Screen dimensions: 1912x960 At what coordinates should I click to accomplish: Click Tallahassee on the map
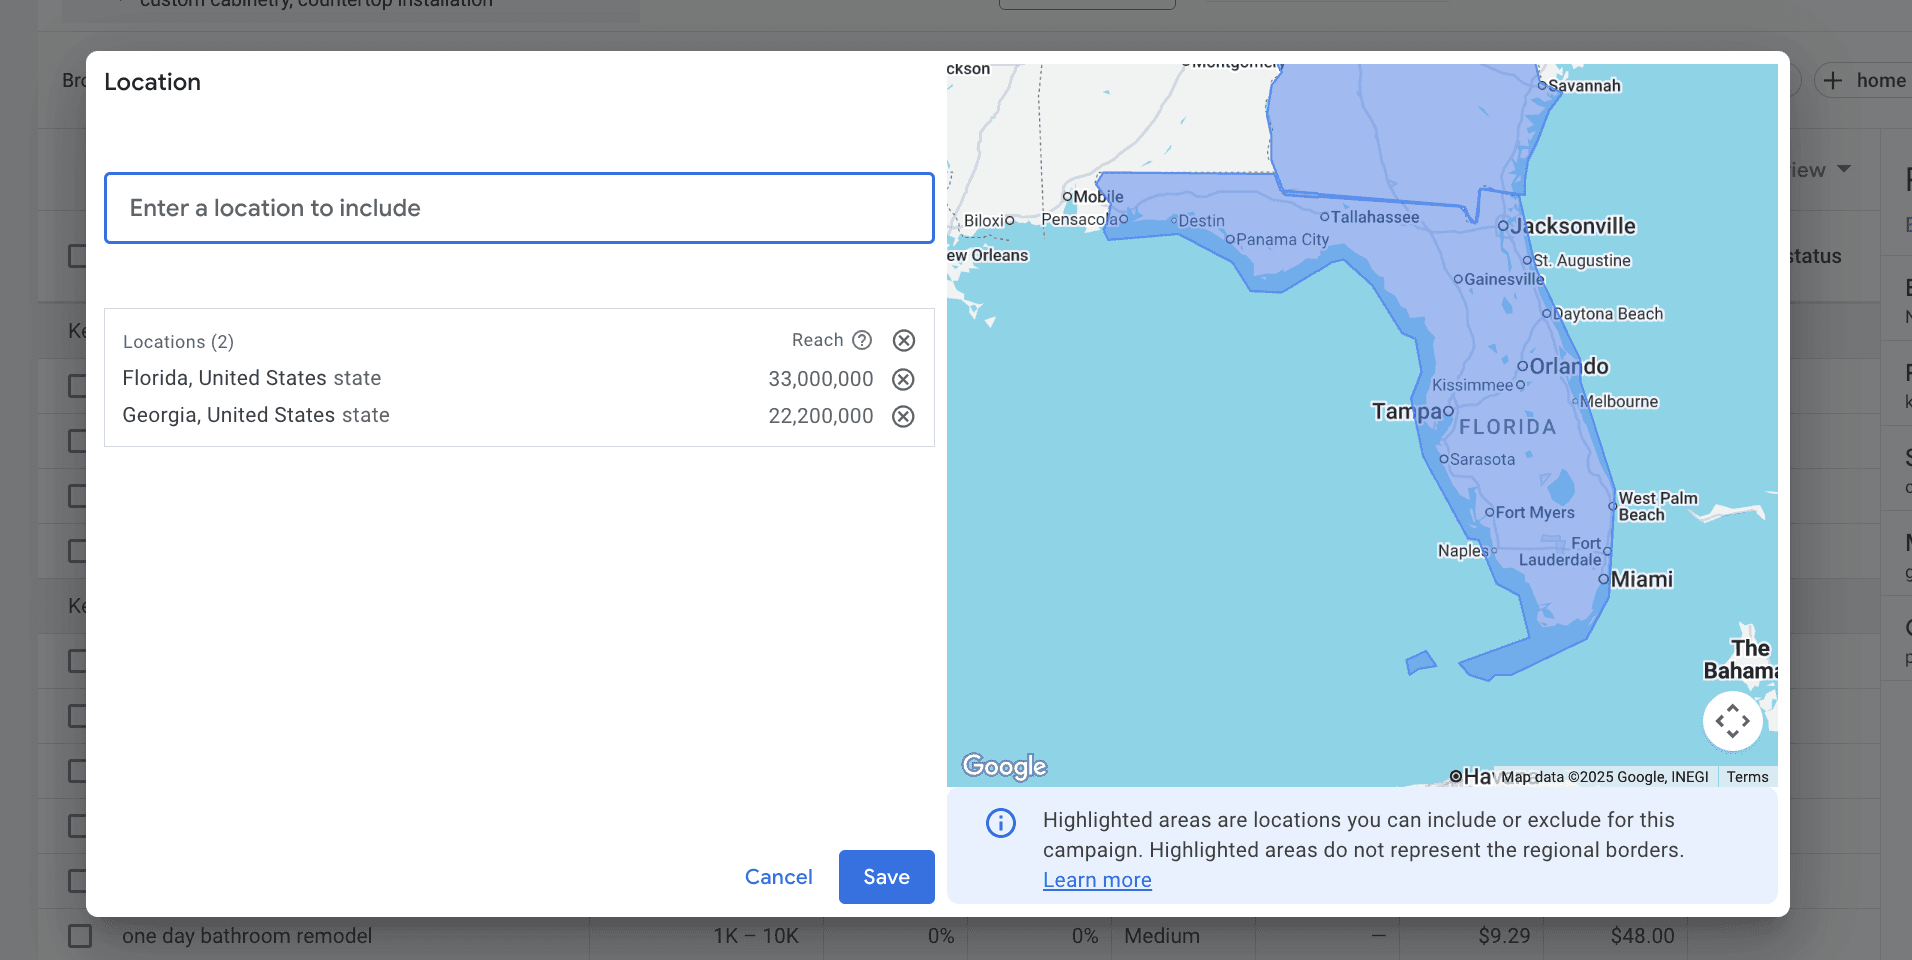(x=1375, y=217)
